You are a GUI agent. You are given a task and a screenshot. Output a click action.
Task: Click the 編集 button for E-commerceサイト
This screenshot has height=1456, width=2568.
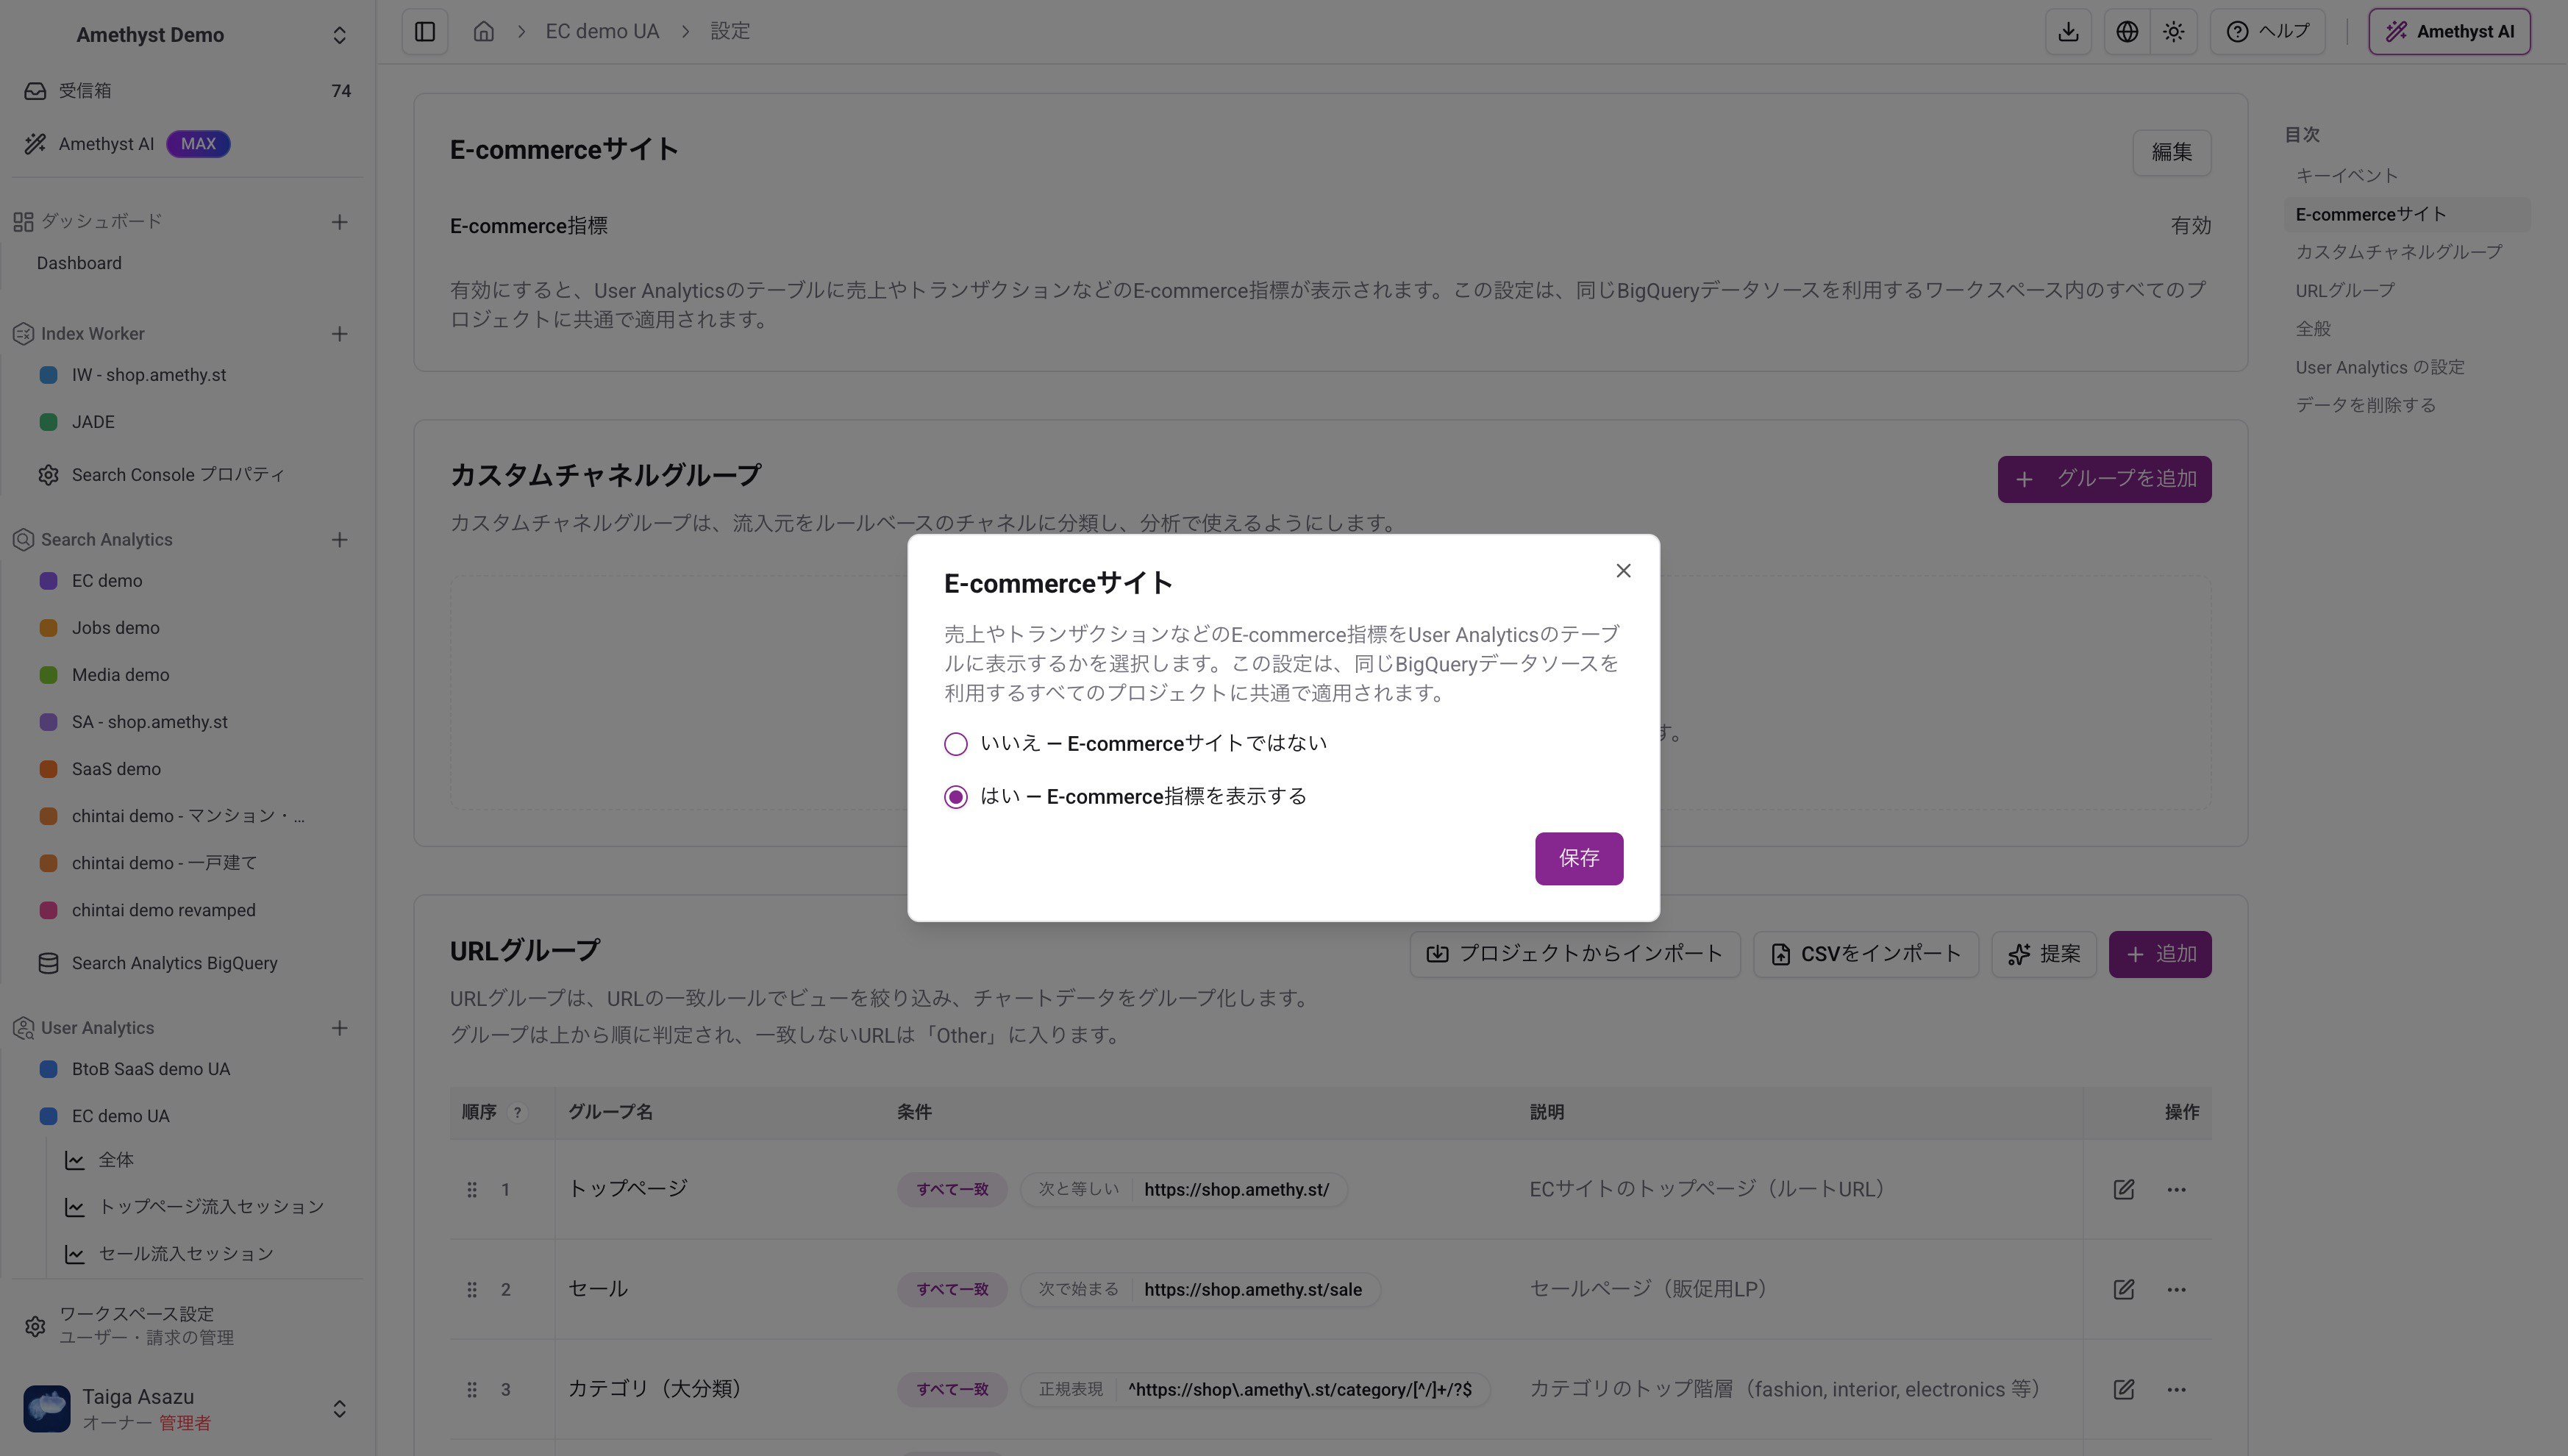tap(2171, 152)
